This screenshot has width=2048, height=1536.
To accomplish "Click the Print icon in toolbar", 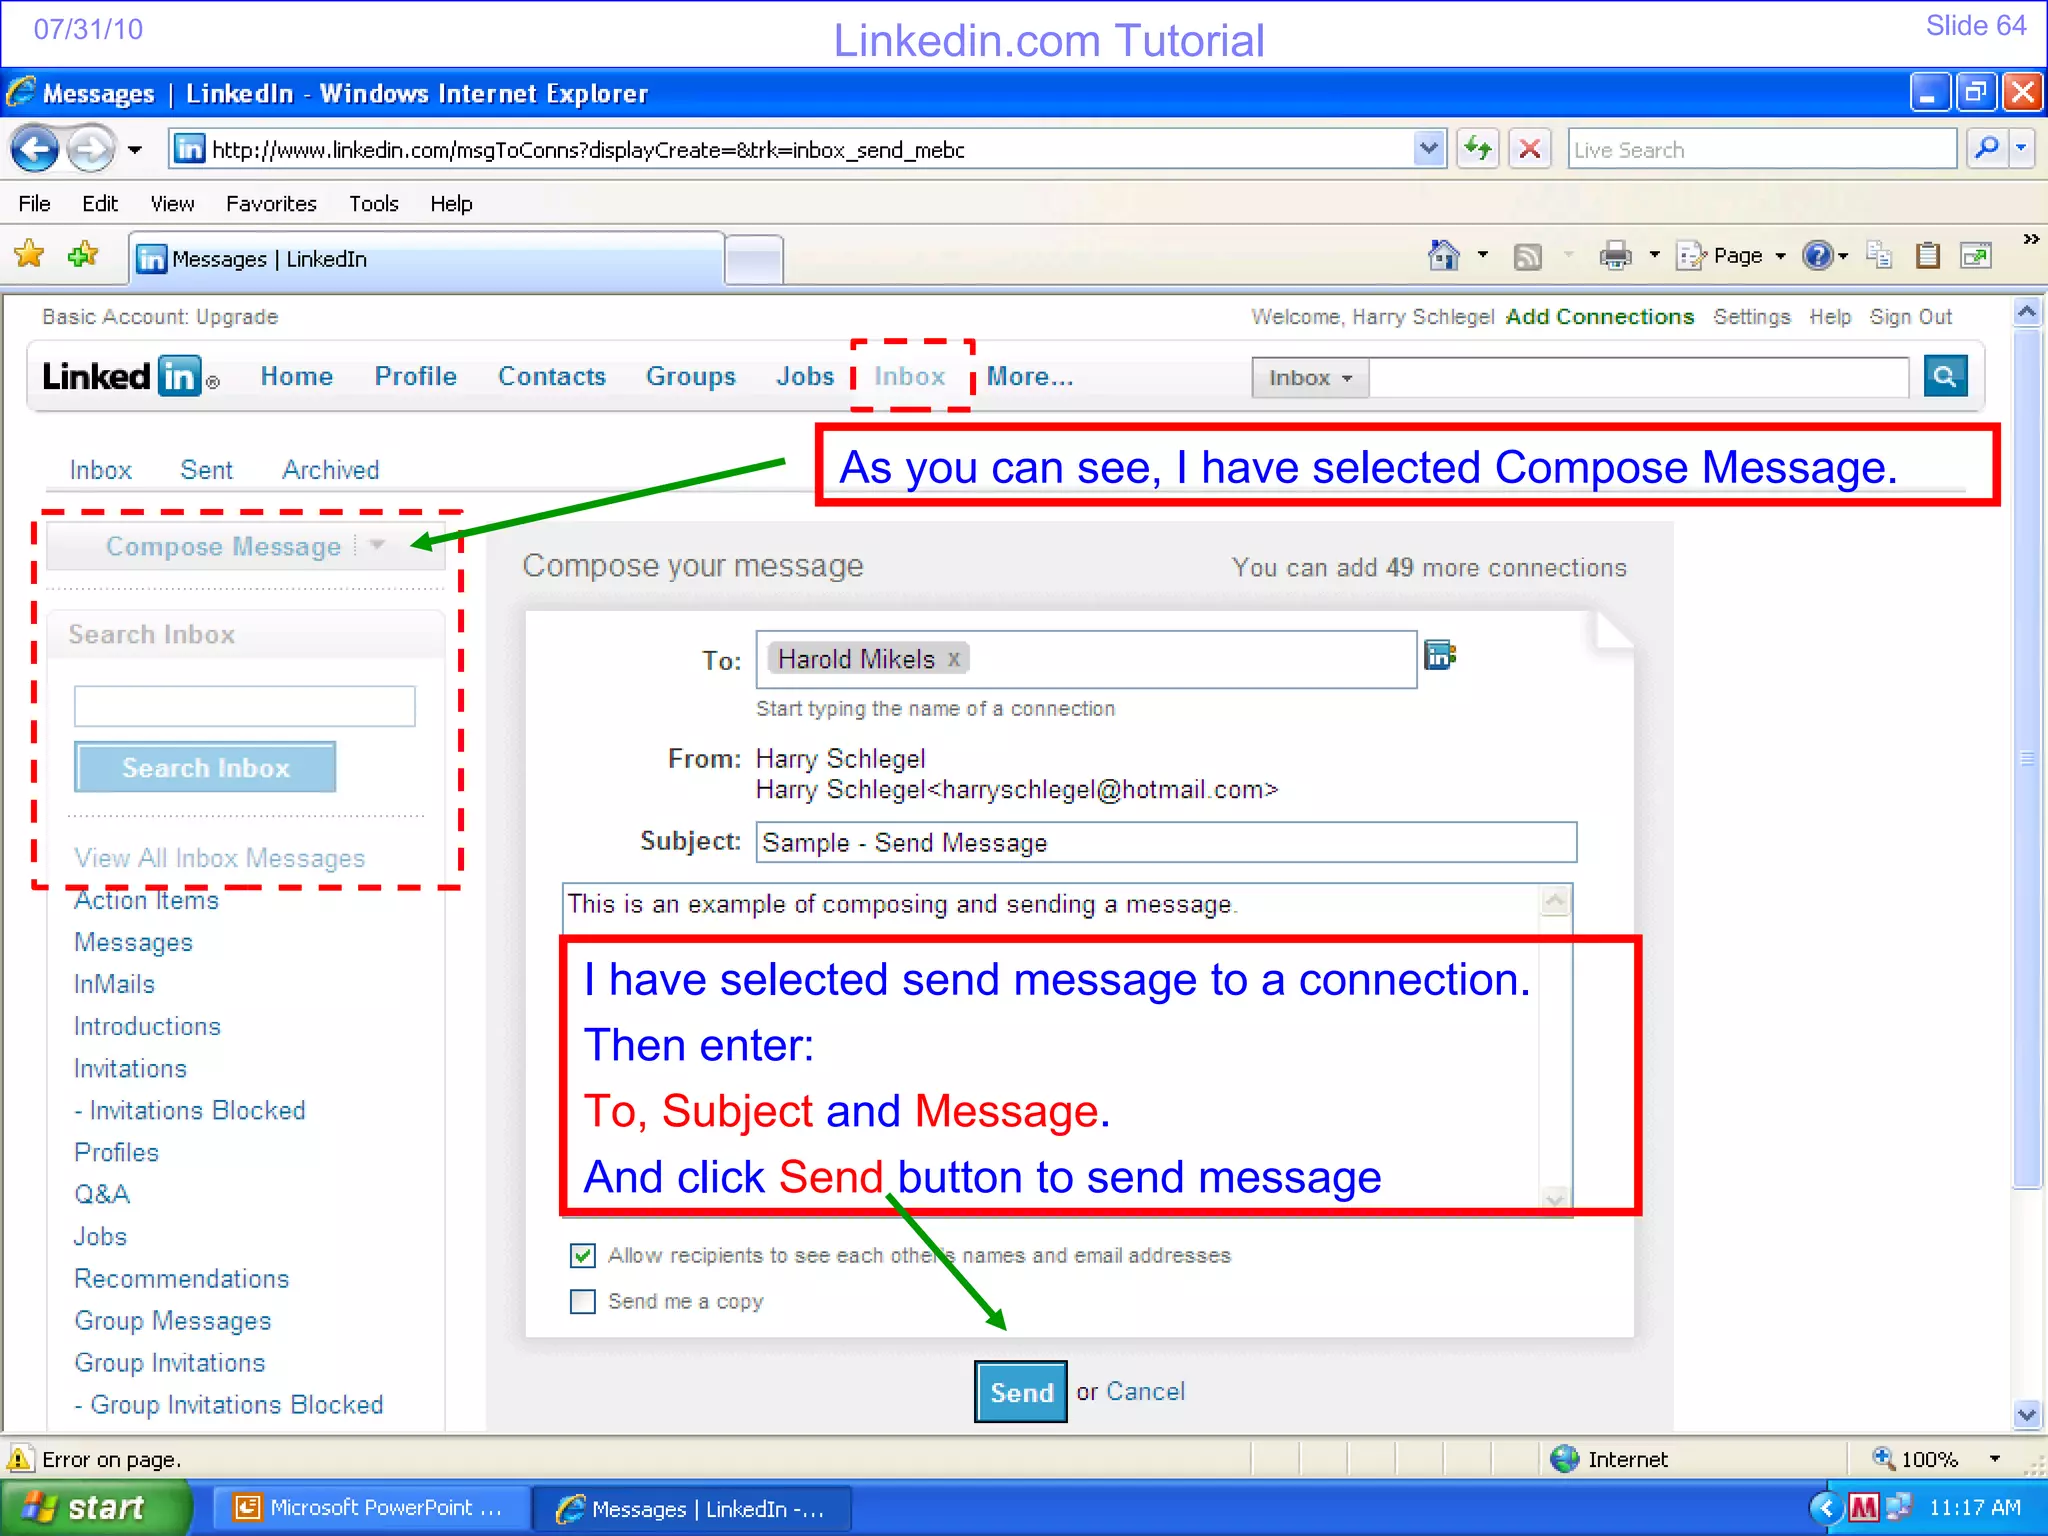I will [1615, 256].
